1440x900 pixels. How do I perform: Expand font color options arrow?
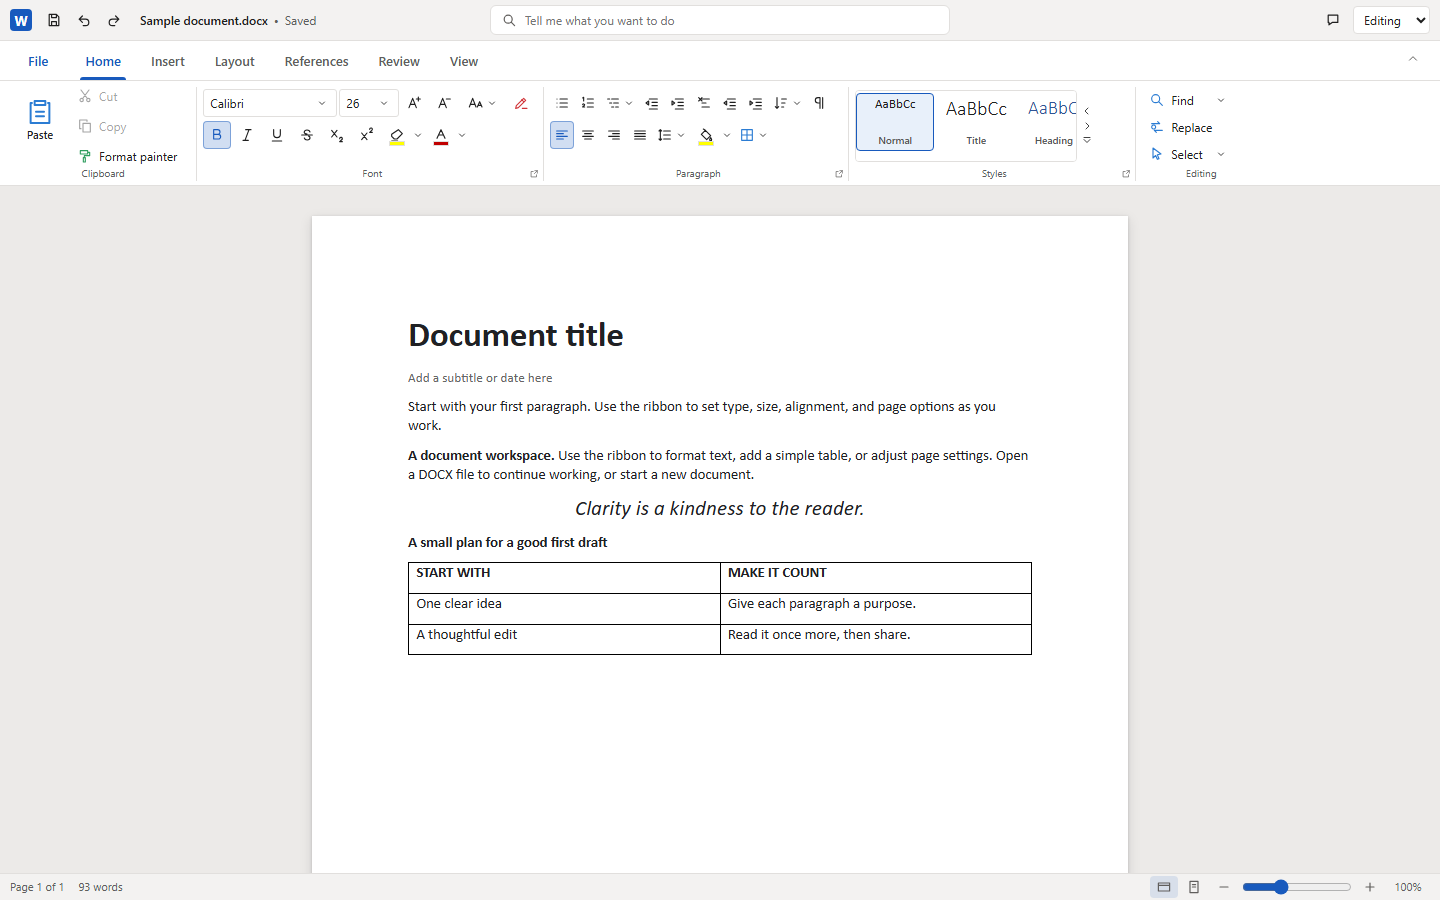[462, 135]
